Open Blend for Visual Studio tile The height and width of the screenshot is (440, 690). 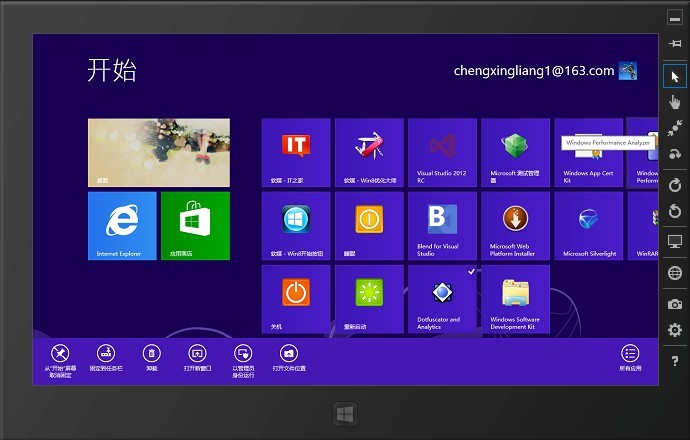(x=442, y=226)
